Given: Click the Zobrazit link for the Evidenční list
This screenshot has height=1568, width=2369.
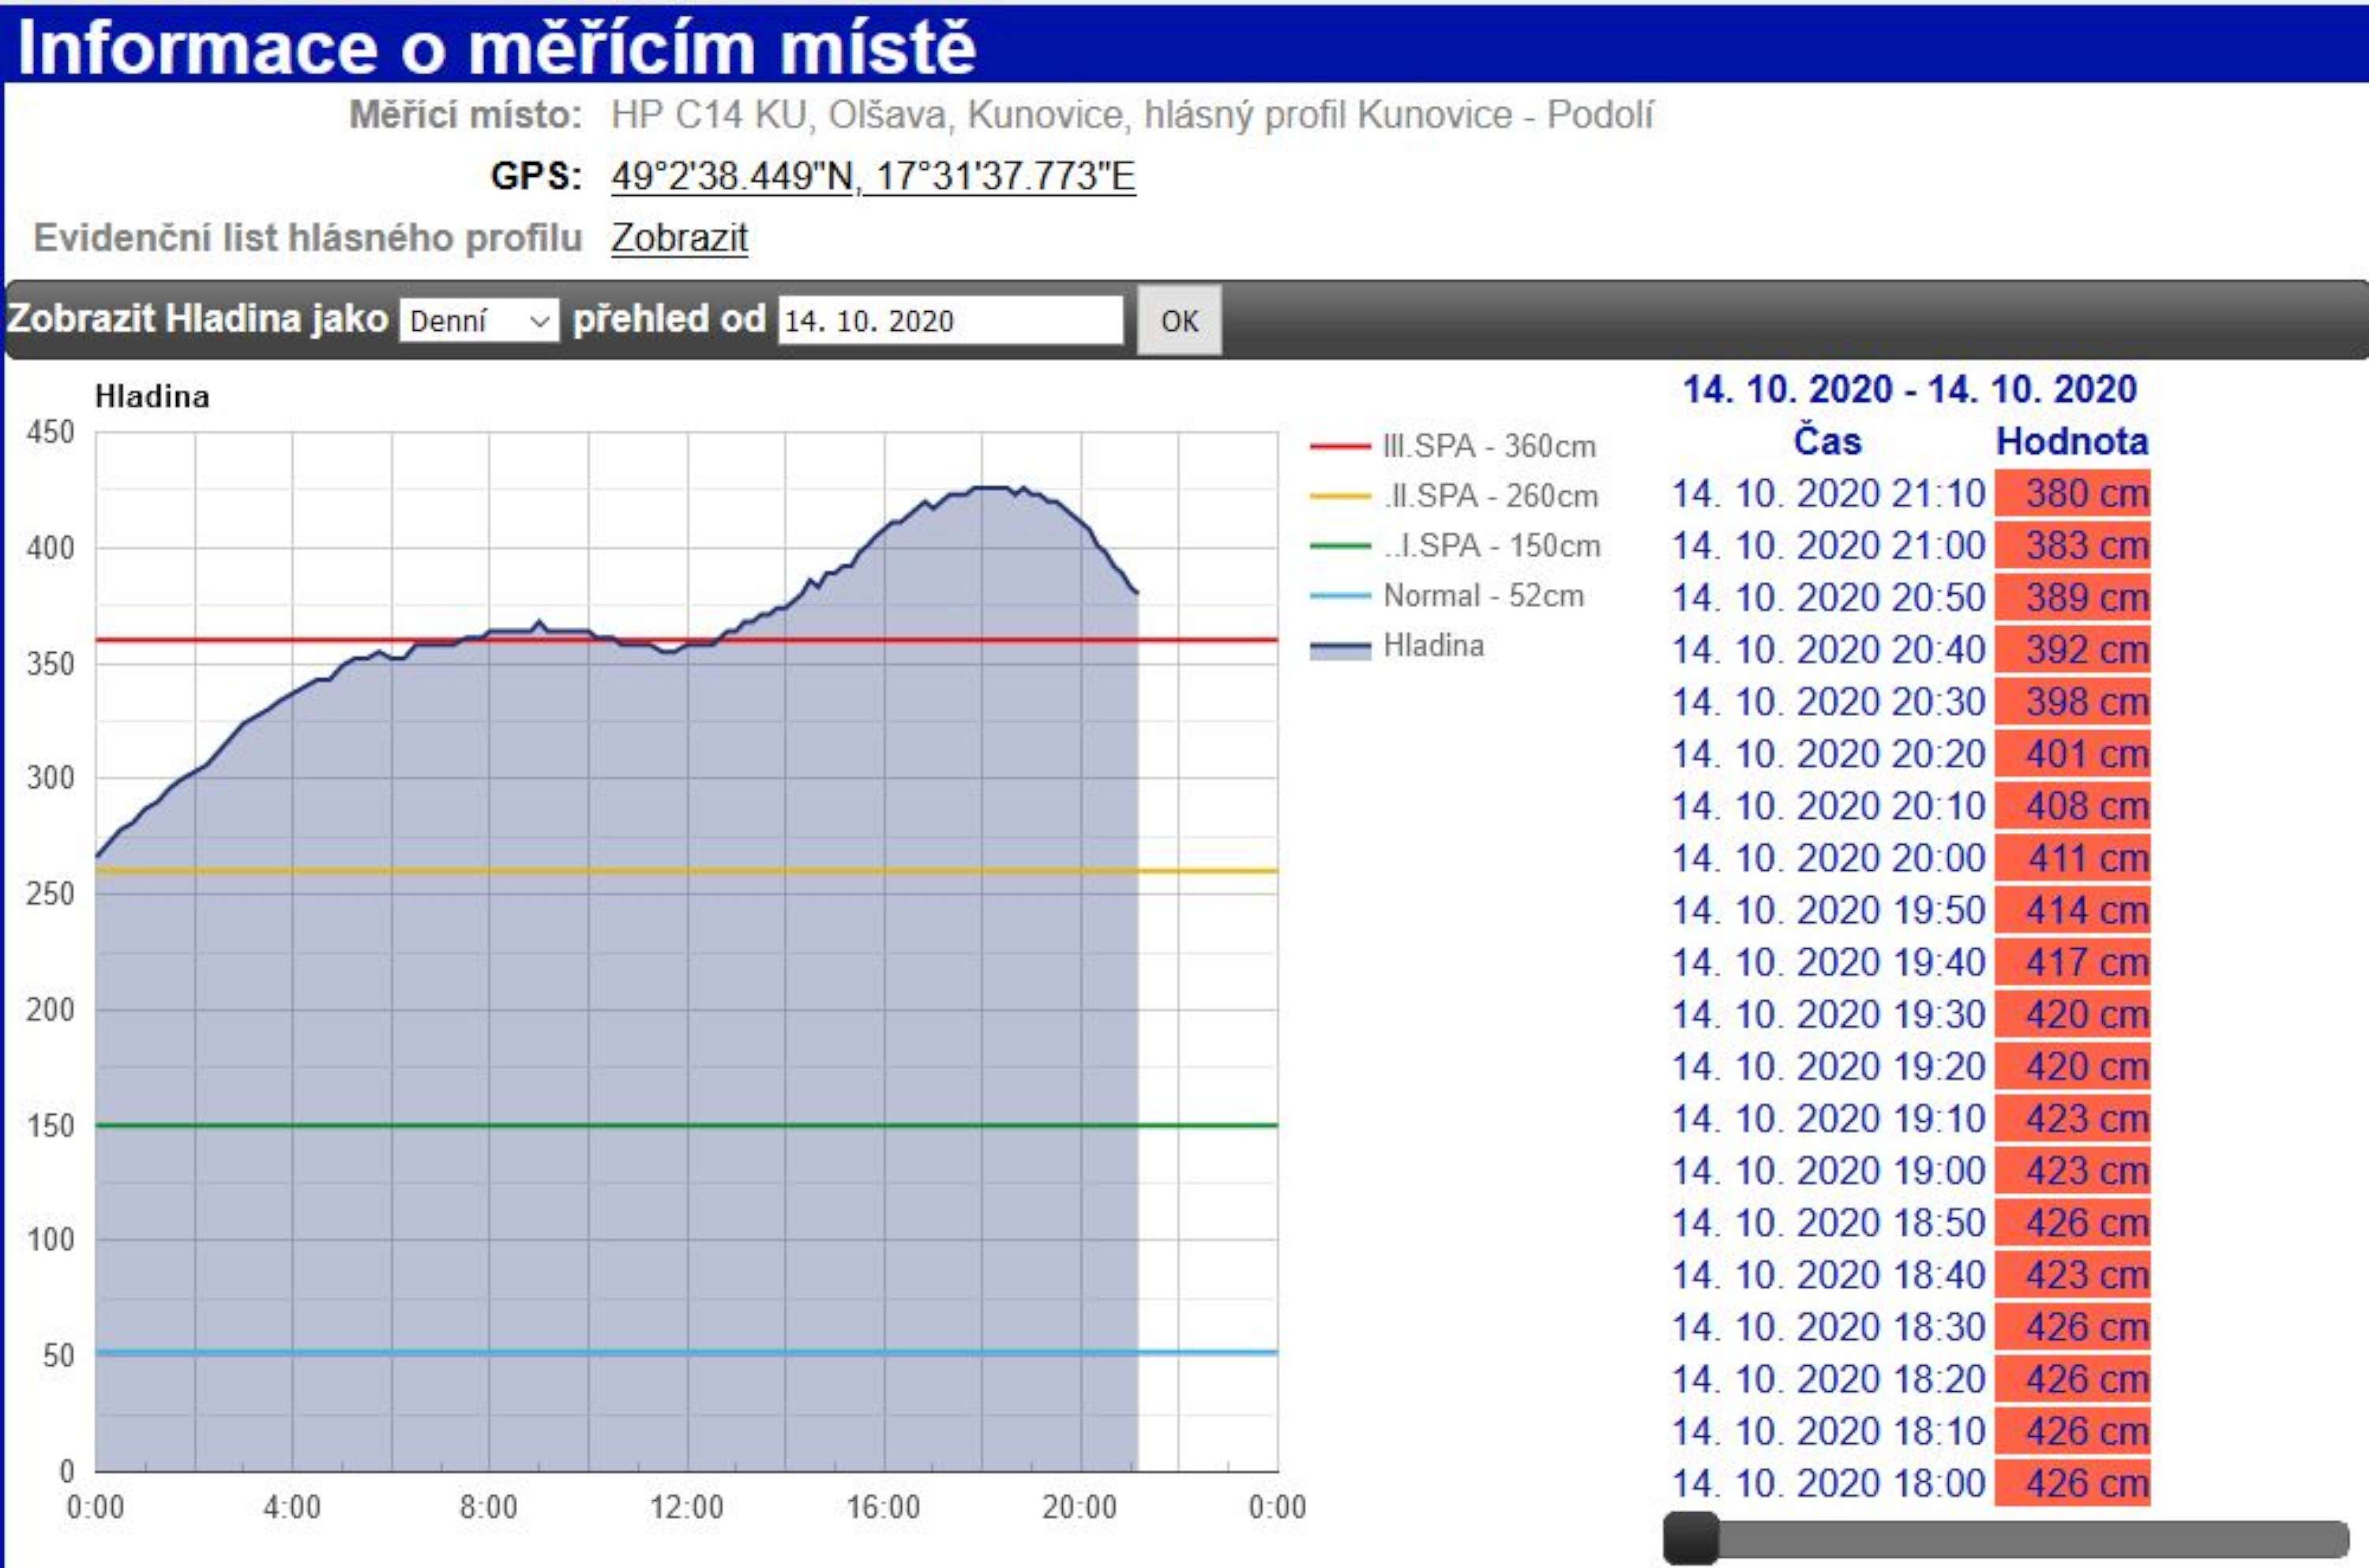Looking at the screenshot, I should click(x=679, y=238).
